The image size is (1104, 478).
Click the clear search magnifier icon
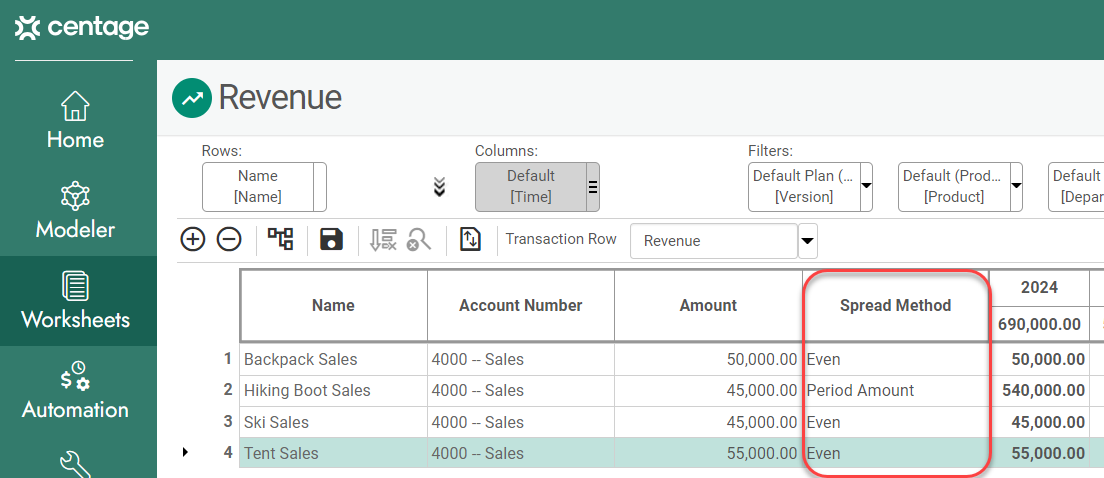[x=419, y=239]
